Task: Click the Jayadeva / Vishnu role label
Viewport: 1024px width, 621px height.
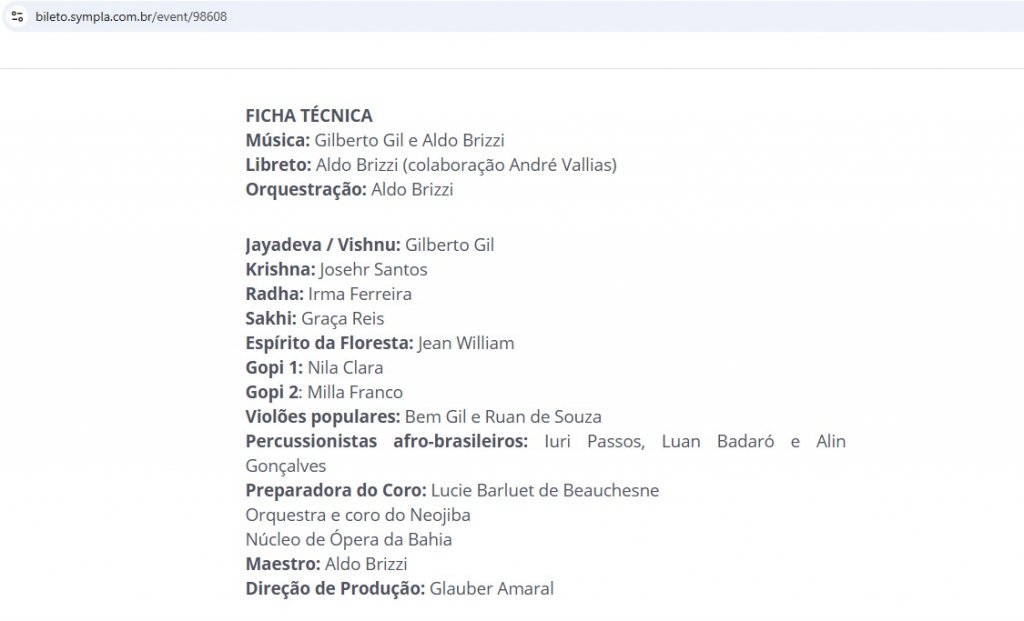Action: point(322,245)
